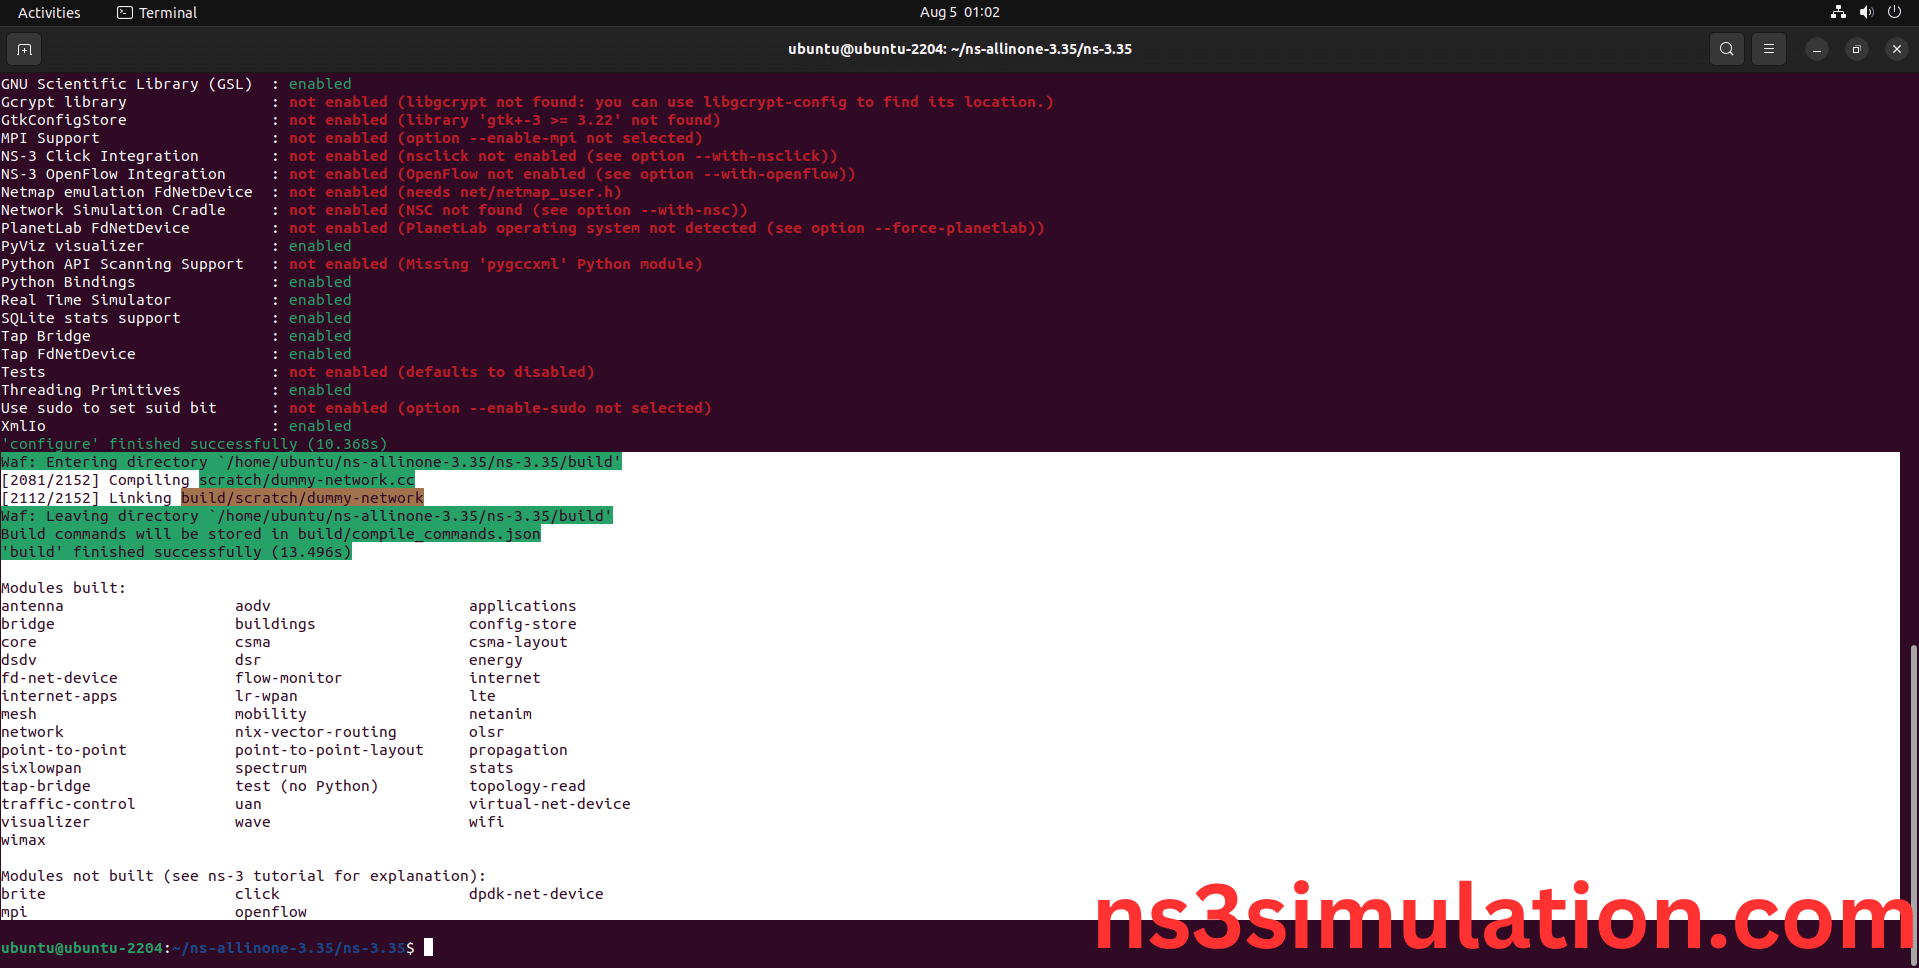Click the 'Modules built:' heading text
1919x968 pixels.
click(64, 588)
